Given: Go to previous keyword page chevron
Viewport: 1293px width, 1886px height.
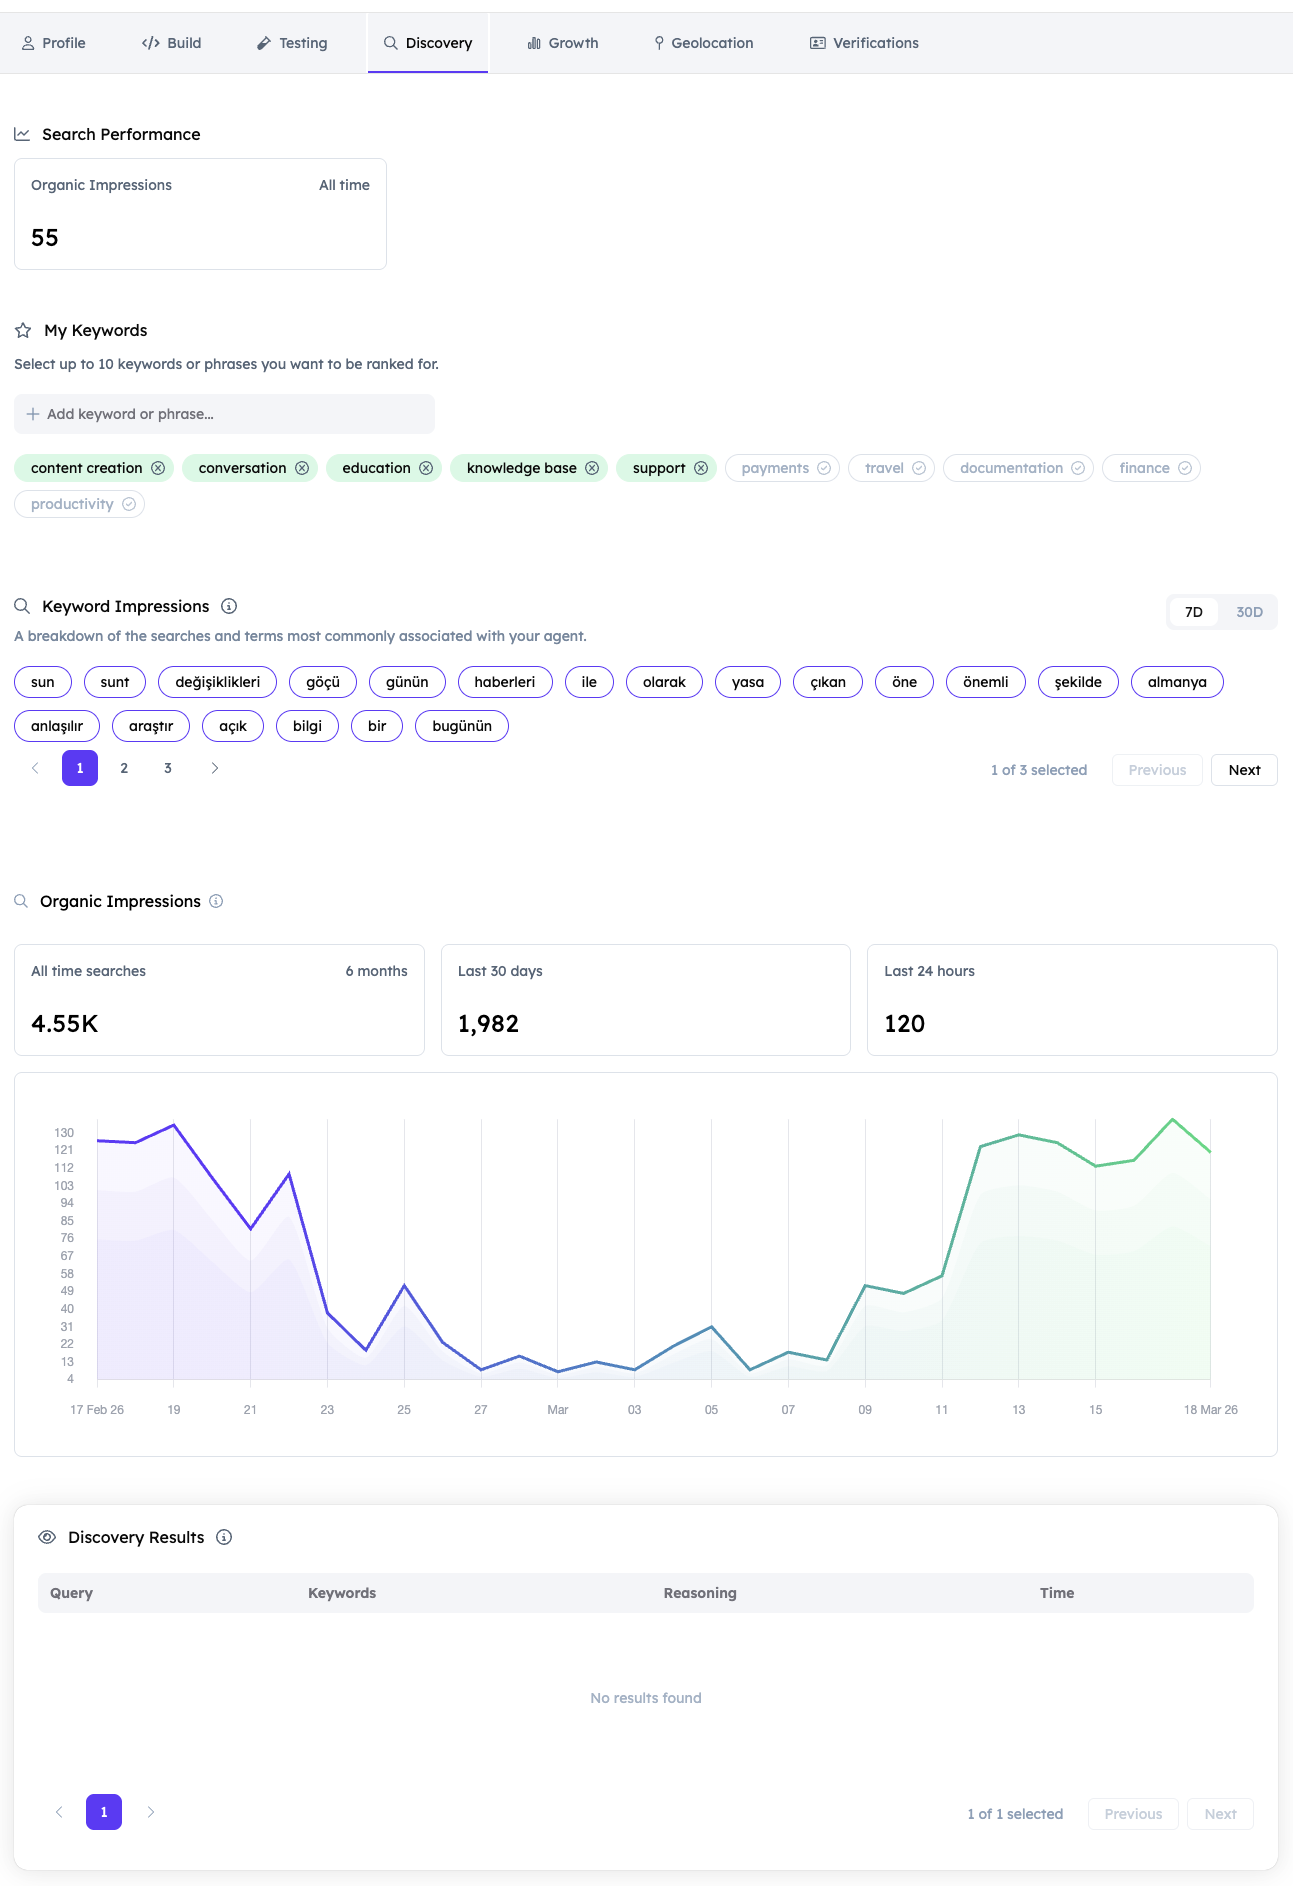Looking at the screenshot, I should click(x=36, y=768).
